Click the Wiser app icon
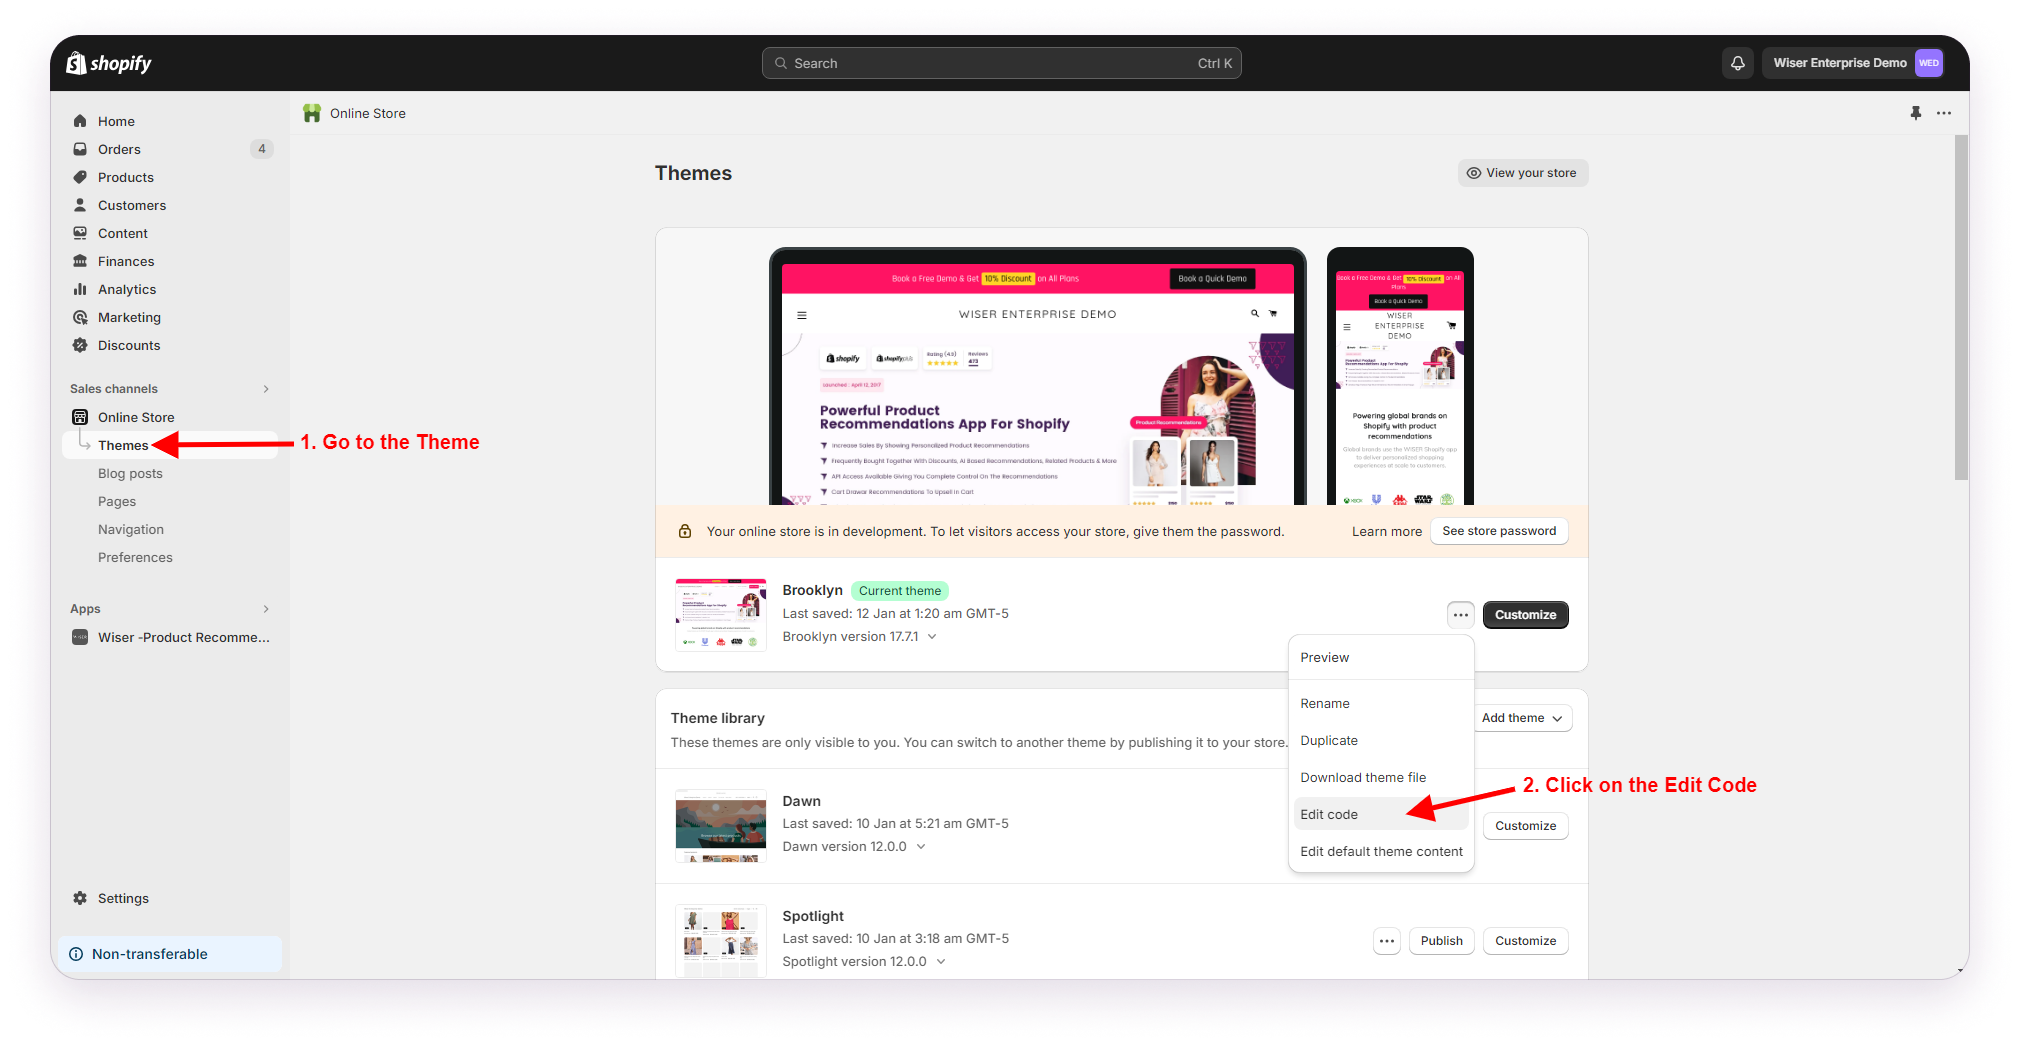 point(80,637)
